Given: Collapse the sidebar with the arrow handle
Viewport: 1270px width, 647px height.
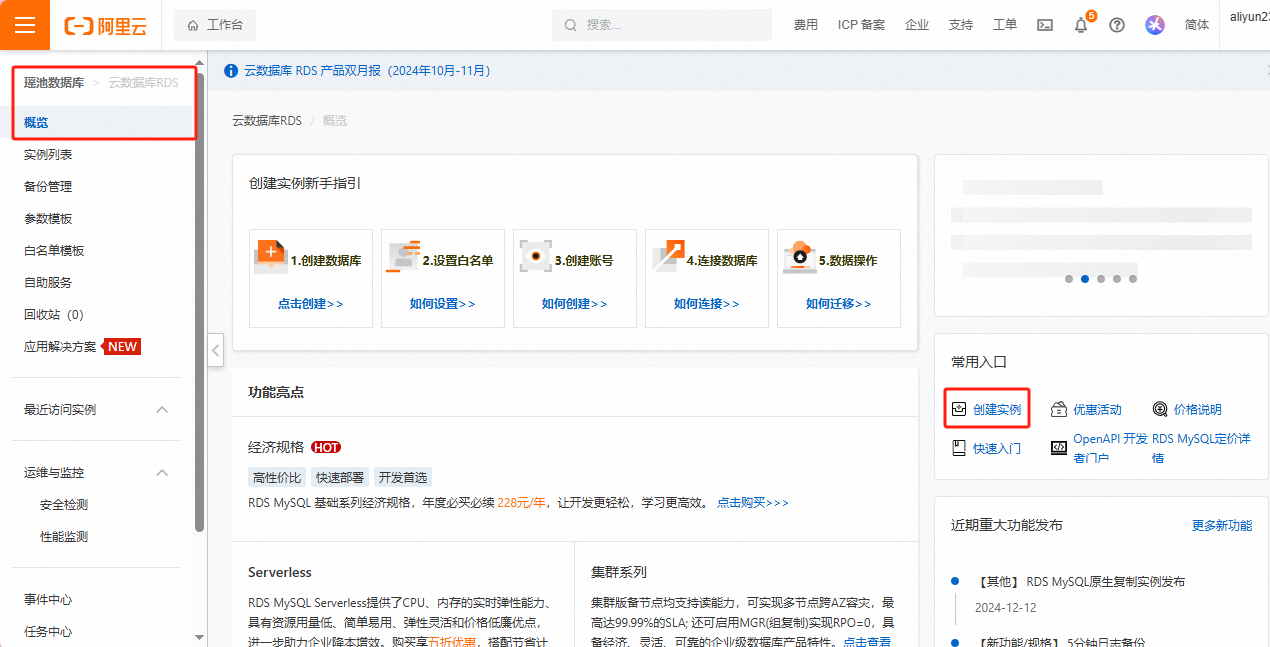Looking at the screenshot, I should point(215,350).
